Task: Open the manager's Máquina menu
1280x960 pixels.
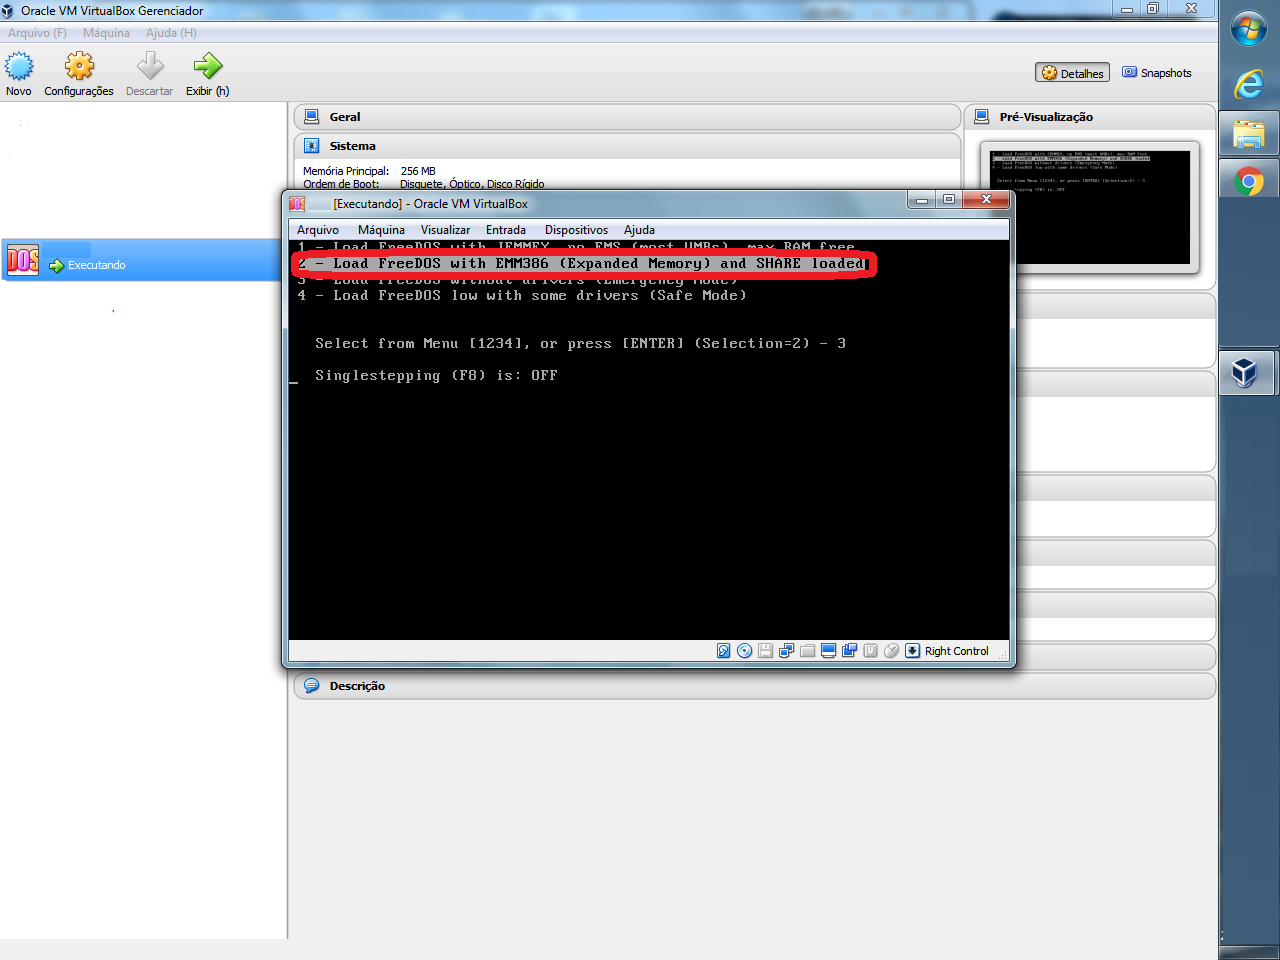Action: [106, 33]
